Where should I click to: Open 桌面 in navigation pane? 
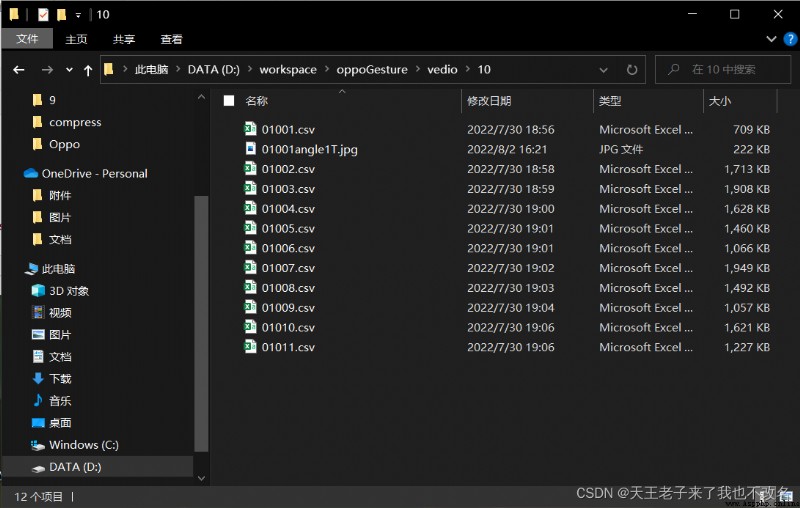[60, 422]
